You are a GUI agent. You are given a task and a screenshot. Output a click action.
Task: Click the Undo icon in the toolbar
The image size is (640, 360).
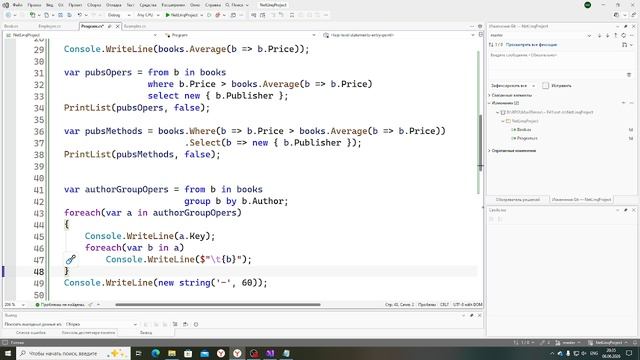coord(80,15)
